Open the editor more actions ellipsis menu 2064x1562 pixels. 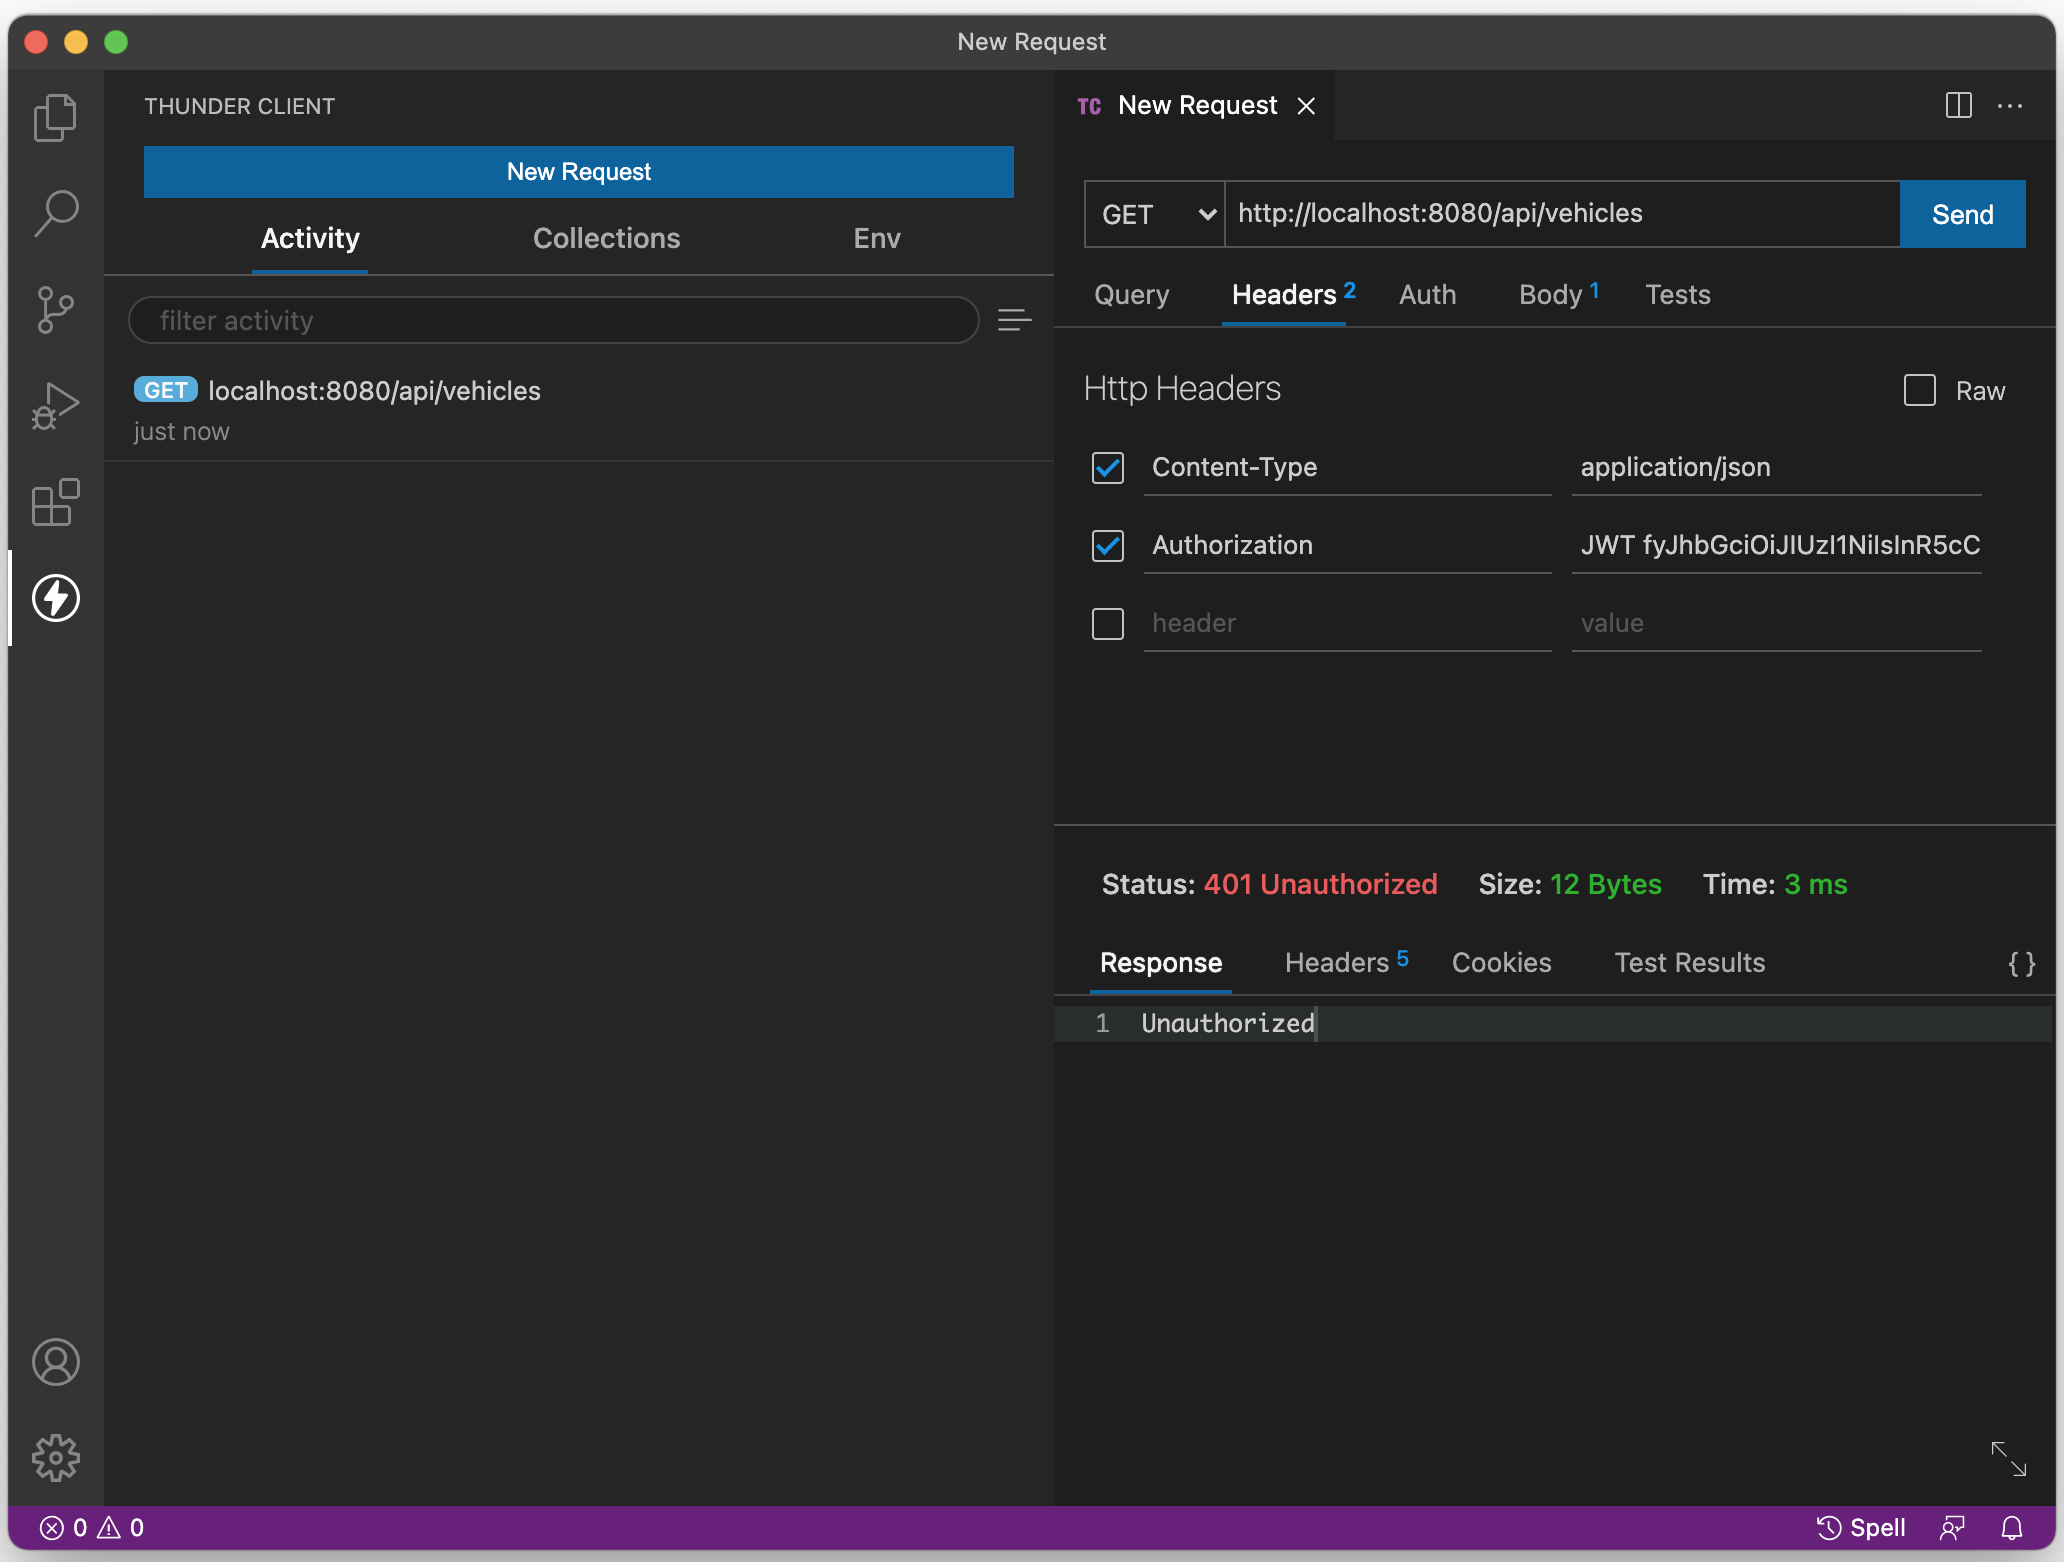pos(2010,106)
